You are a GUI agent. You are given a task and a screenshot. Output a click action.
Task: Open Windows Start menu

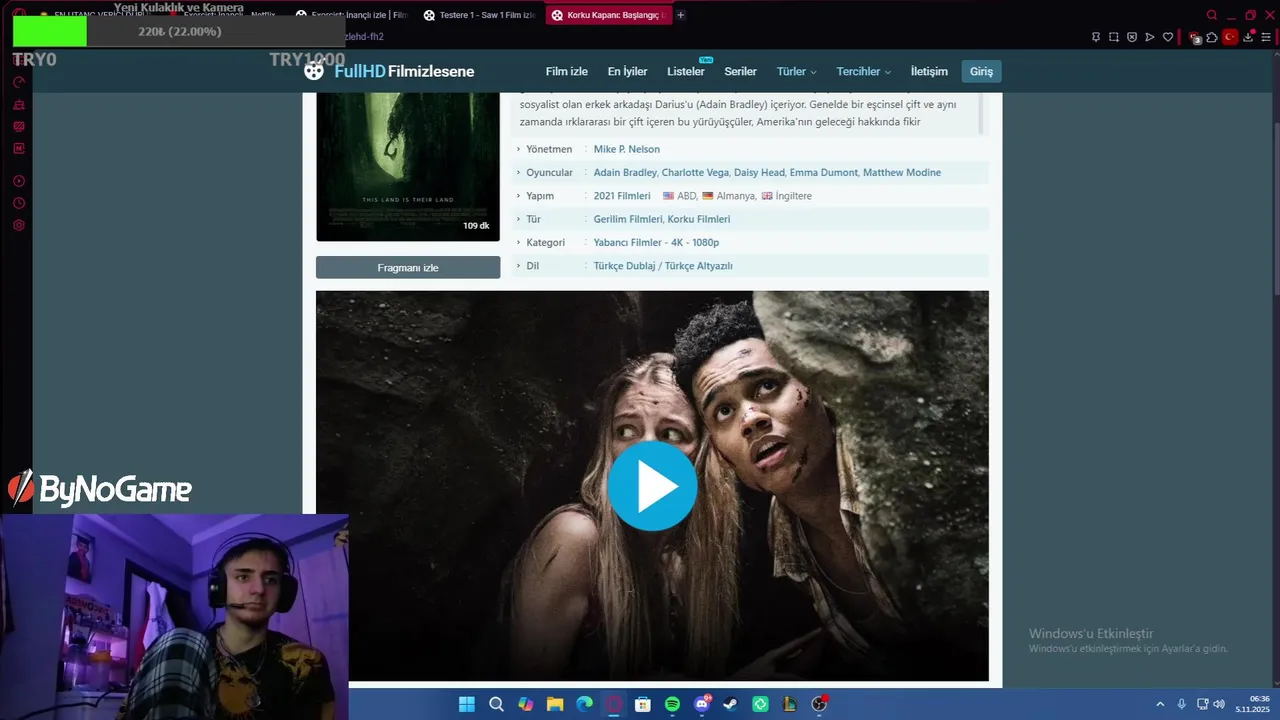coord(467,704)
